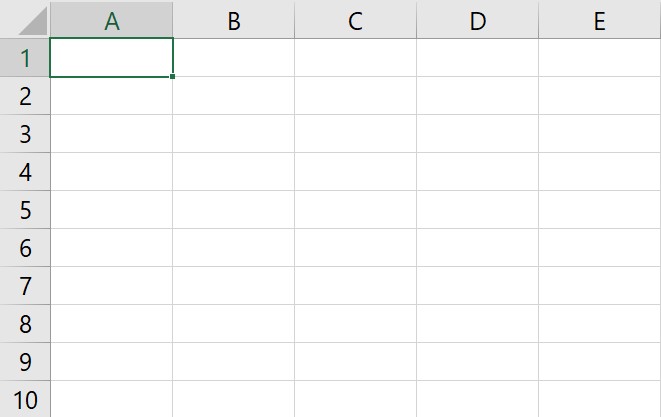Select column A header
Viewport: 661px width, 417px height.
pyautogui.click(x=111, y=19)
